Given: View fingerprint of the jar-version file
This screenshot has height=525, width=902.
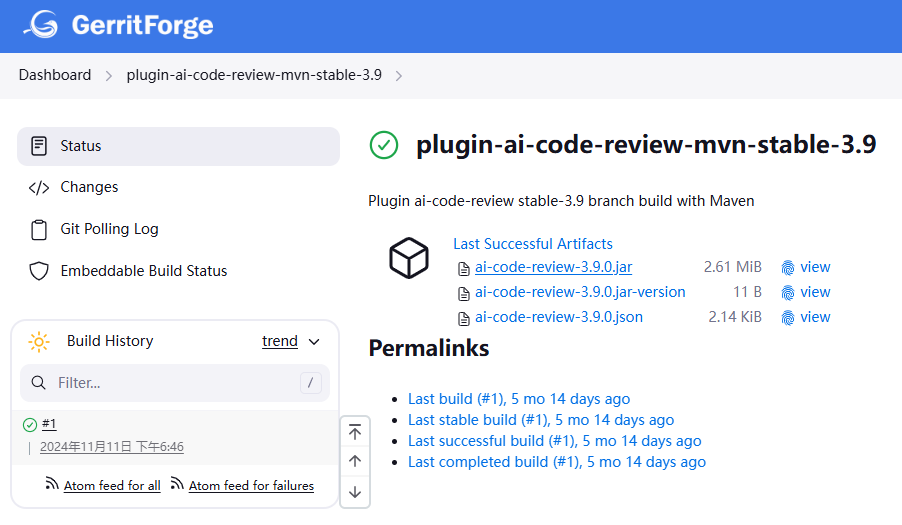Looking at the screenshot, I should pos(815,292).
